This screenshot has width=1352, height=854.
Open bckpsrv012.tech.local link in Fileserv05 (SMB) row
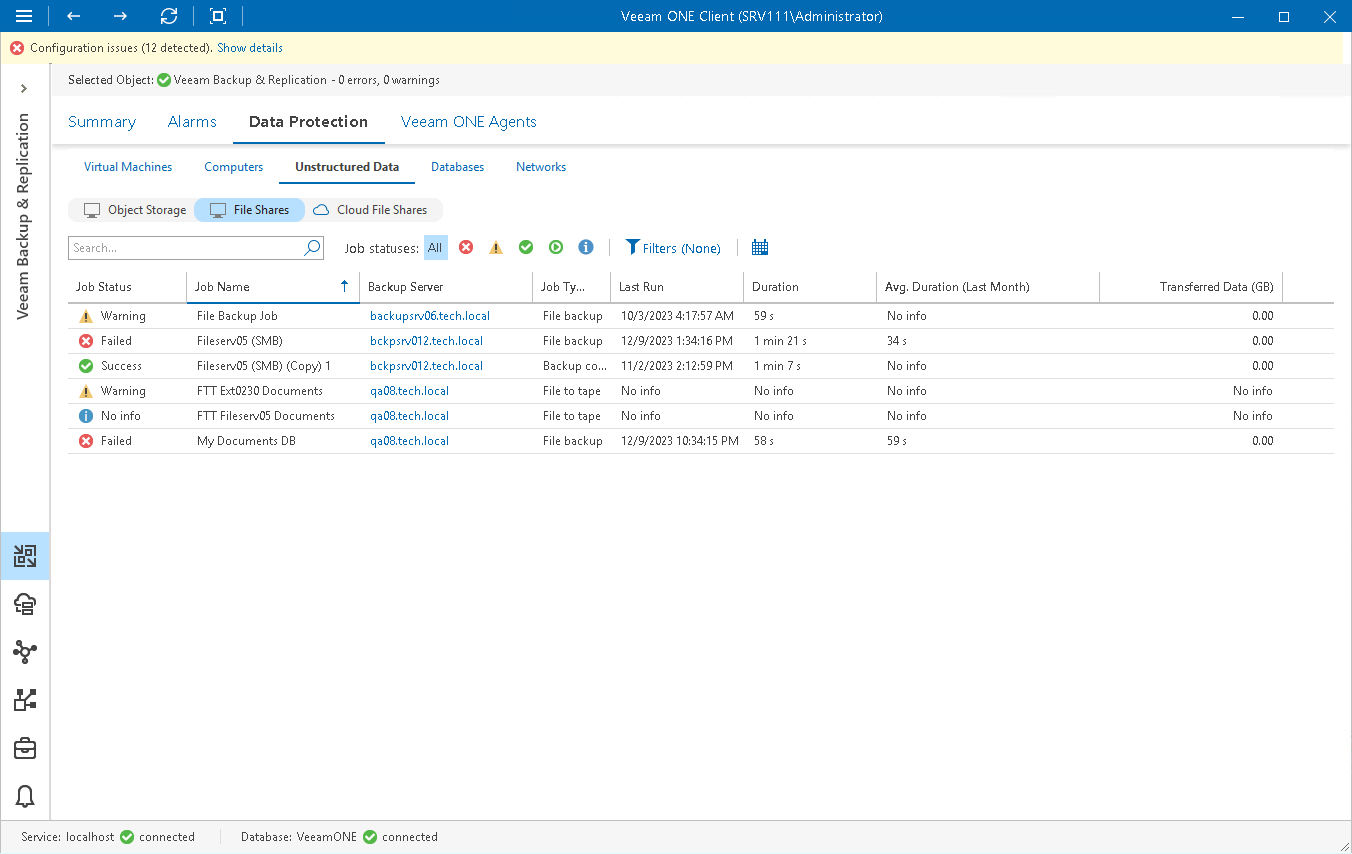point(426,341)
